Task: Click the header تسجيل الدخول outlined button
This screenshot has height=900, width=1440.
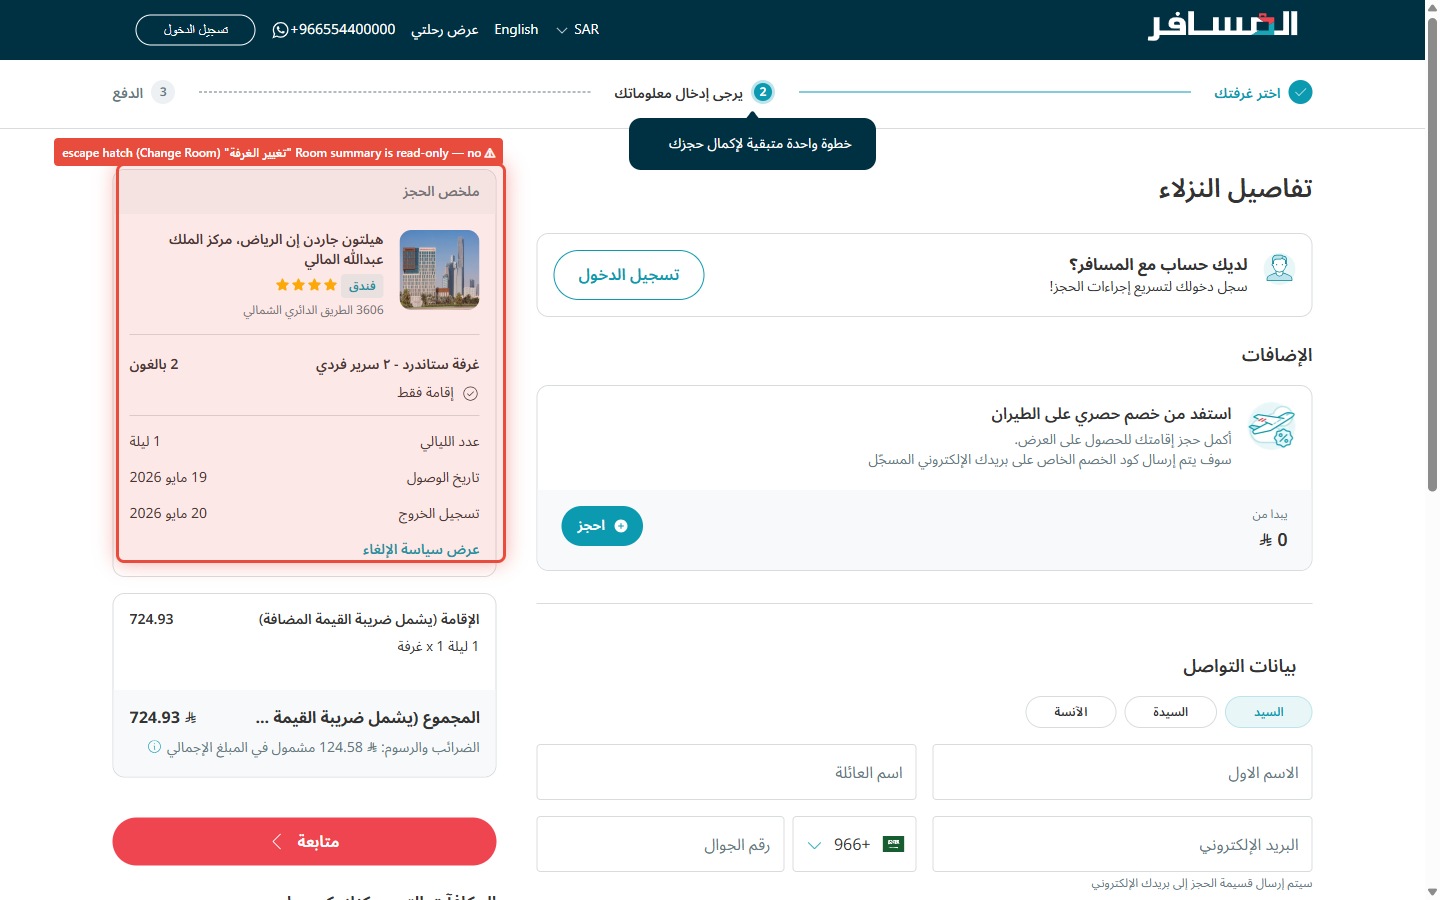Action: [x=196, y=30]
